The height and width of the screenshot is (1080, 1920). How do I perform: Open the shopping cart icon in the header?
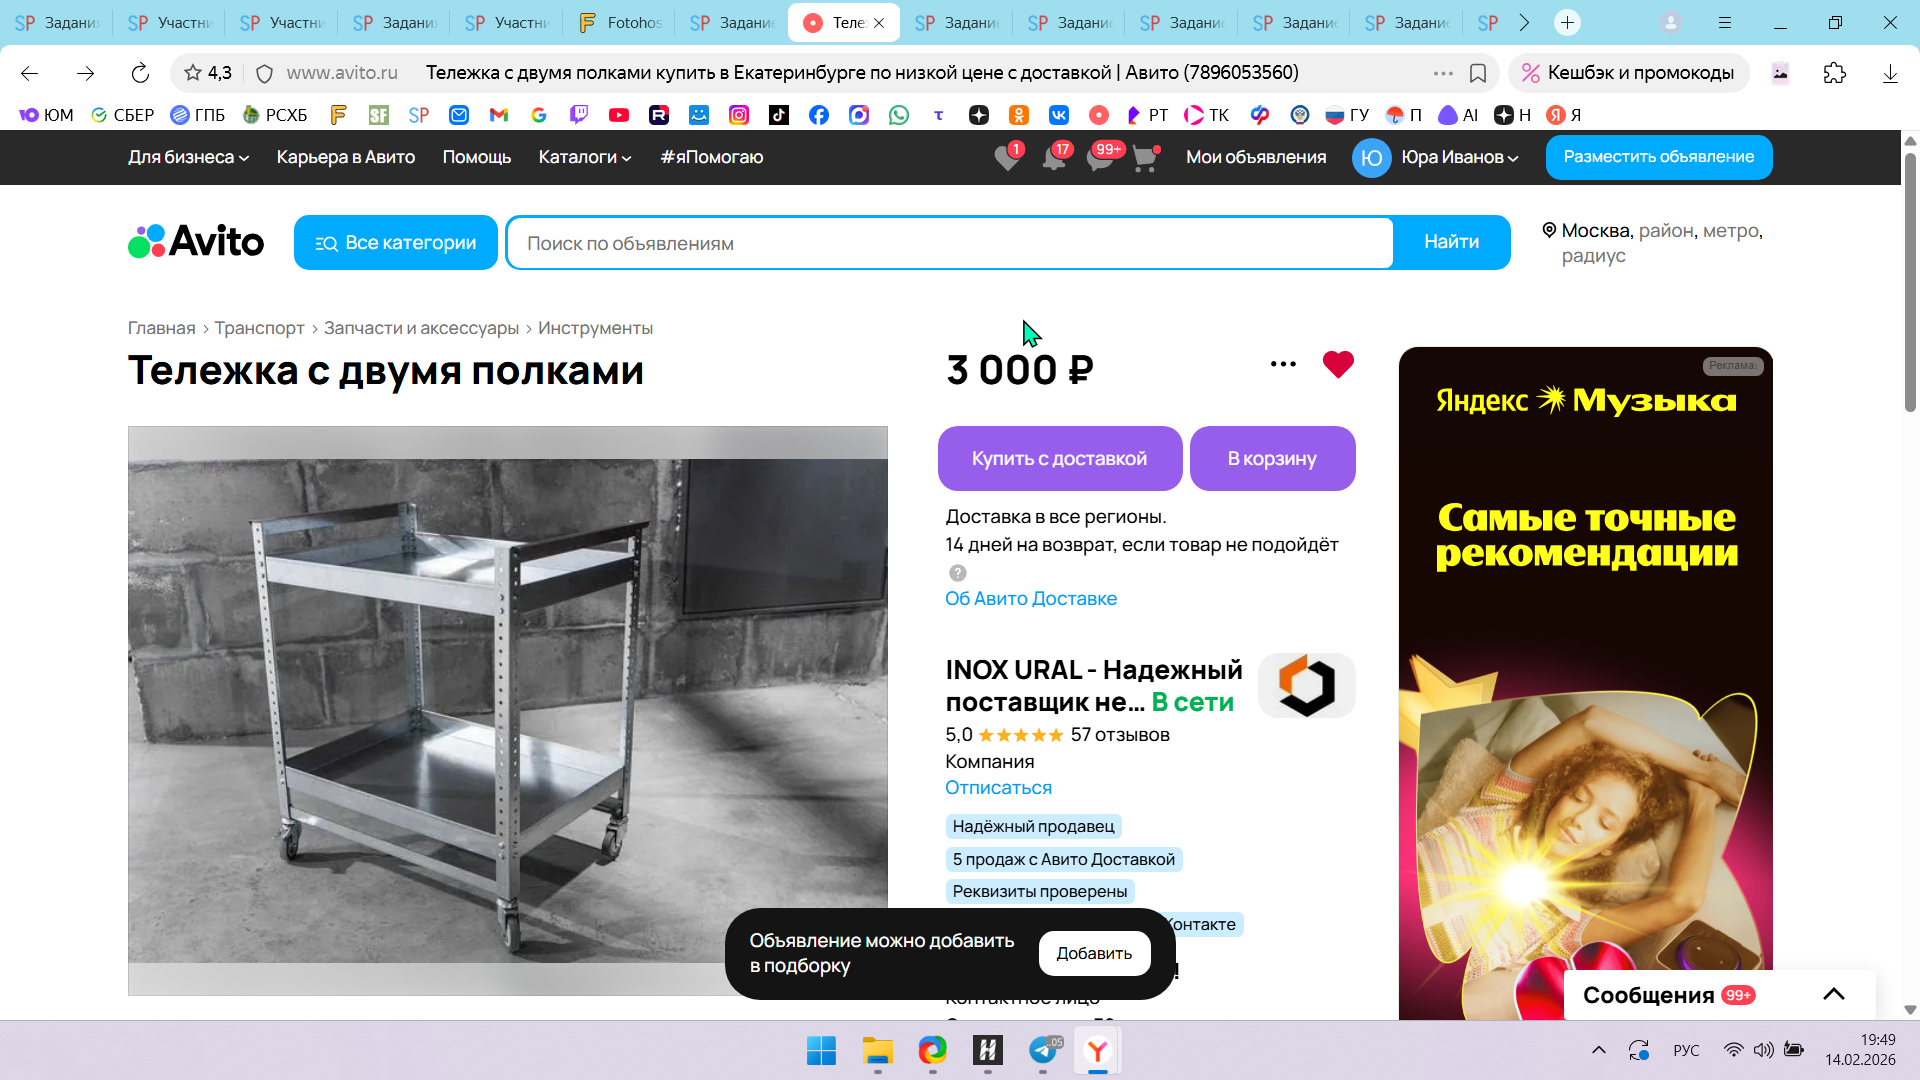tap(1145, 158)
